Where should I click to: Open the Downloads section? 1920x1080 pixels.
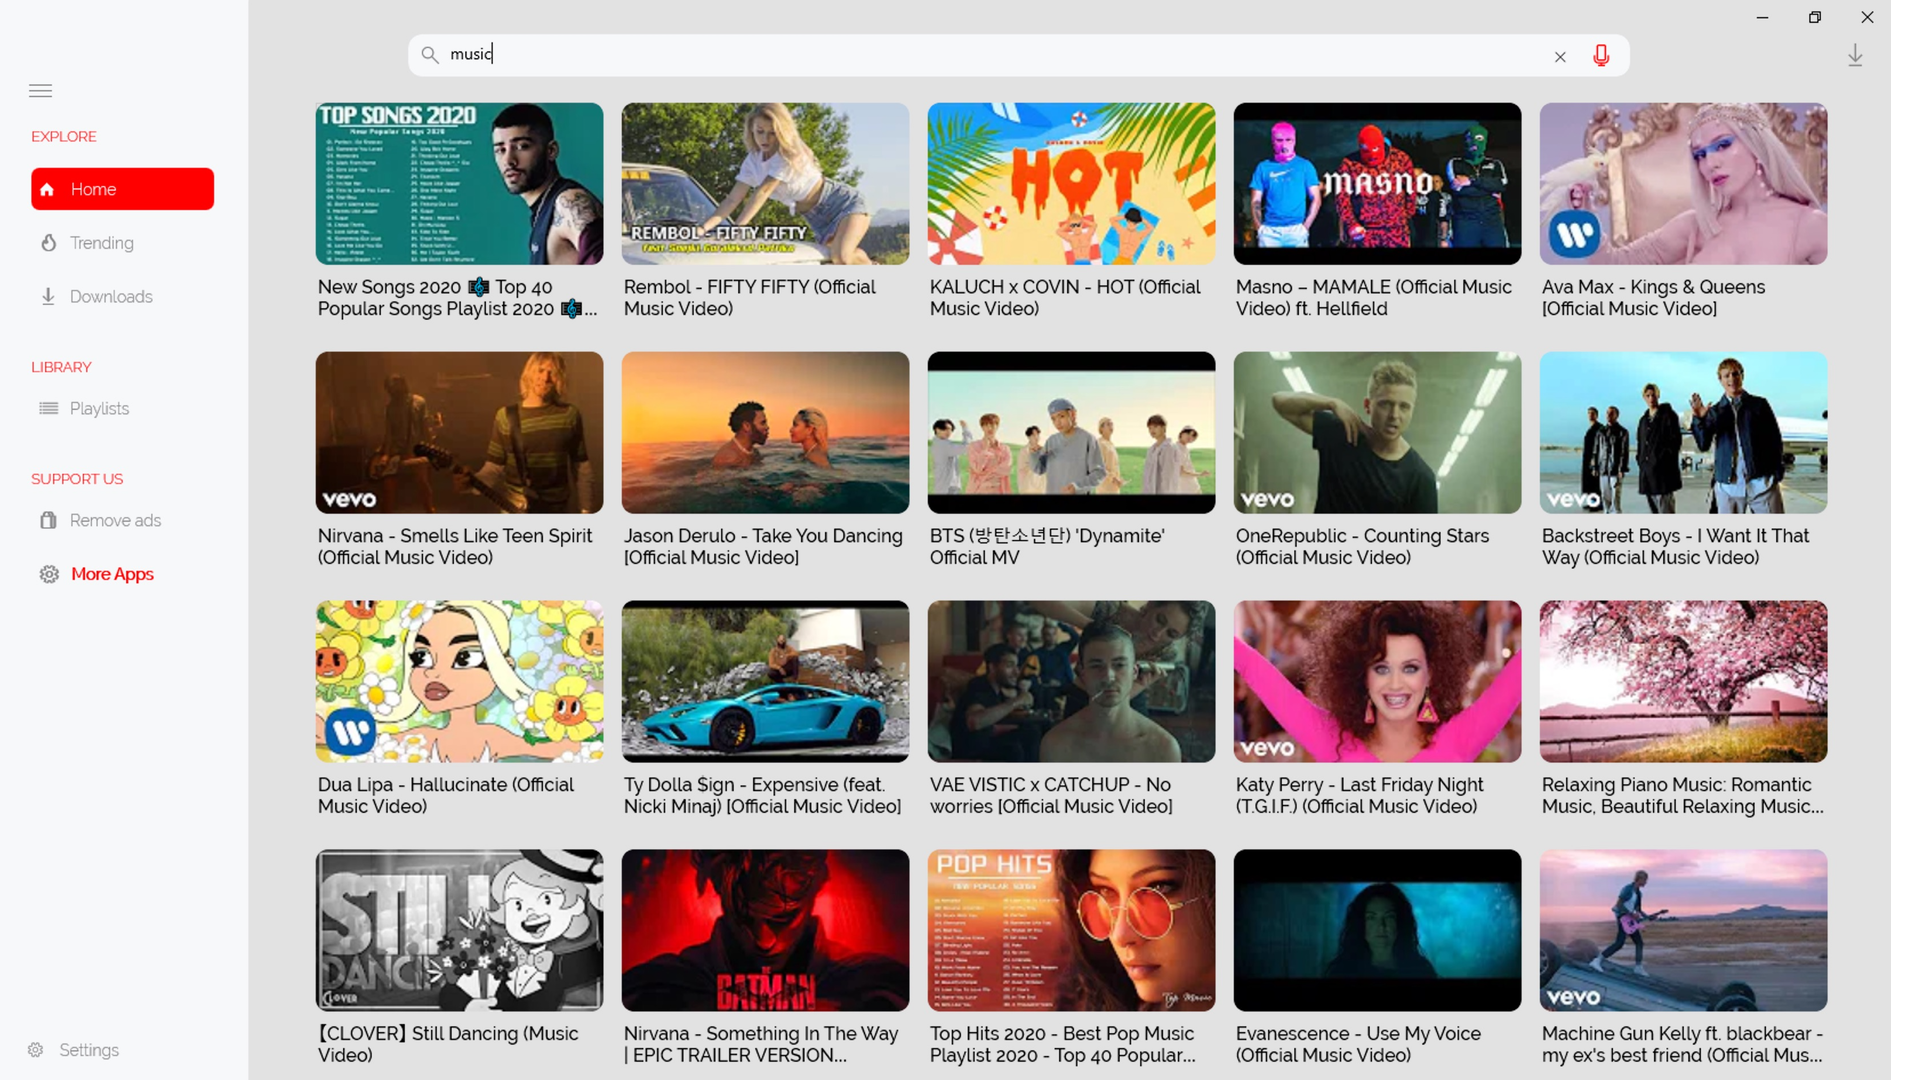tap(110, 297)
